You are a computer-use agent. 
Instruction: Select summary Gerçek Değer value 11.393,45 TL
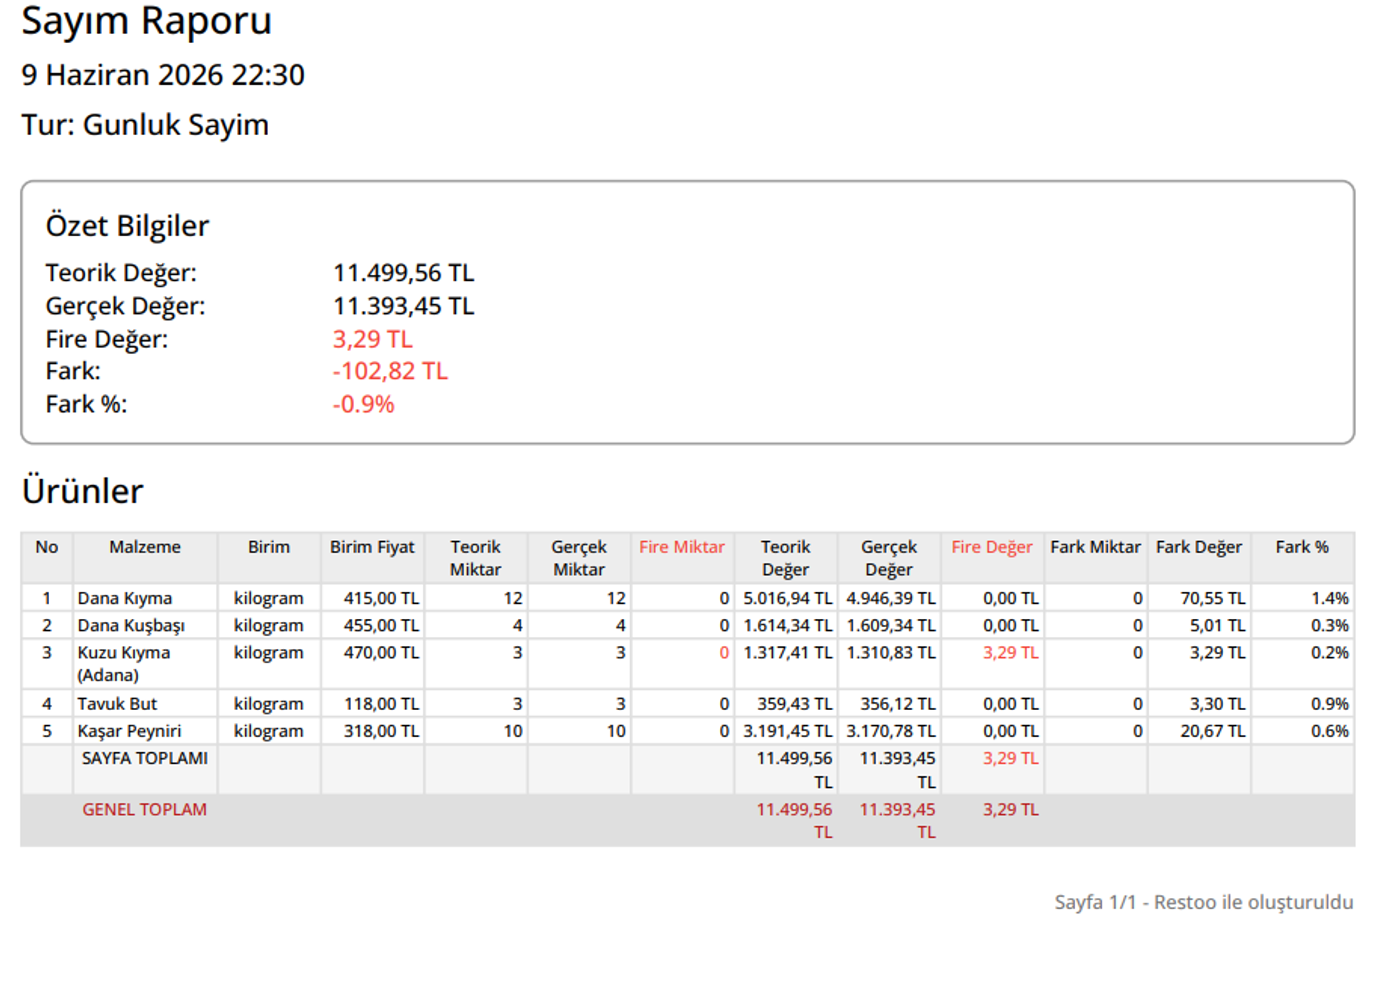click(404, 306)
